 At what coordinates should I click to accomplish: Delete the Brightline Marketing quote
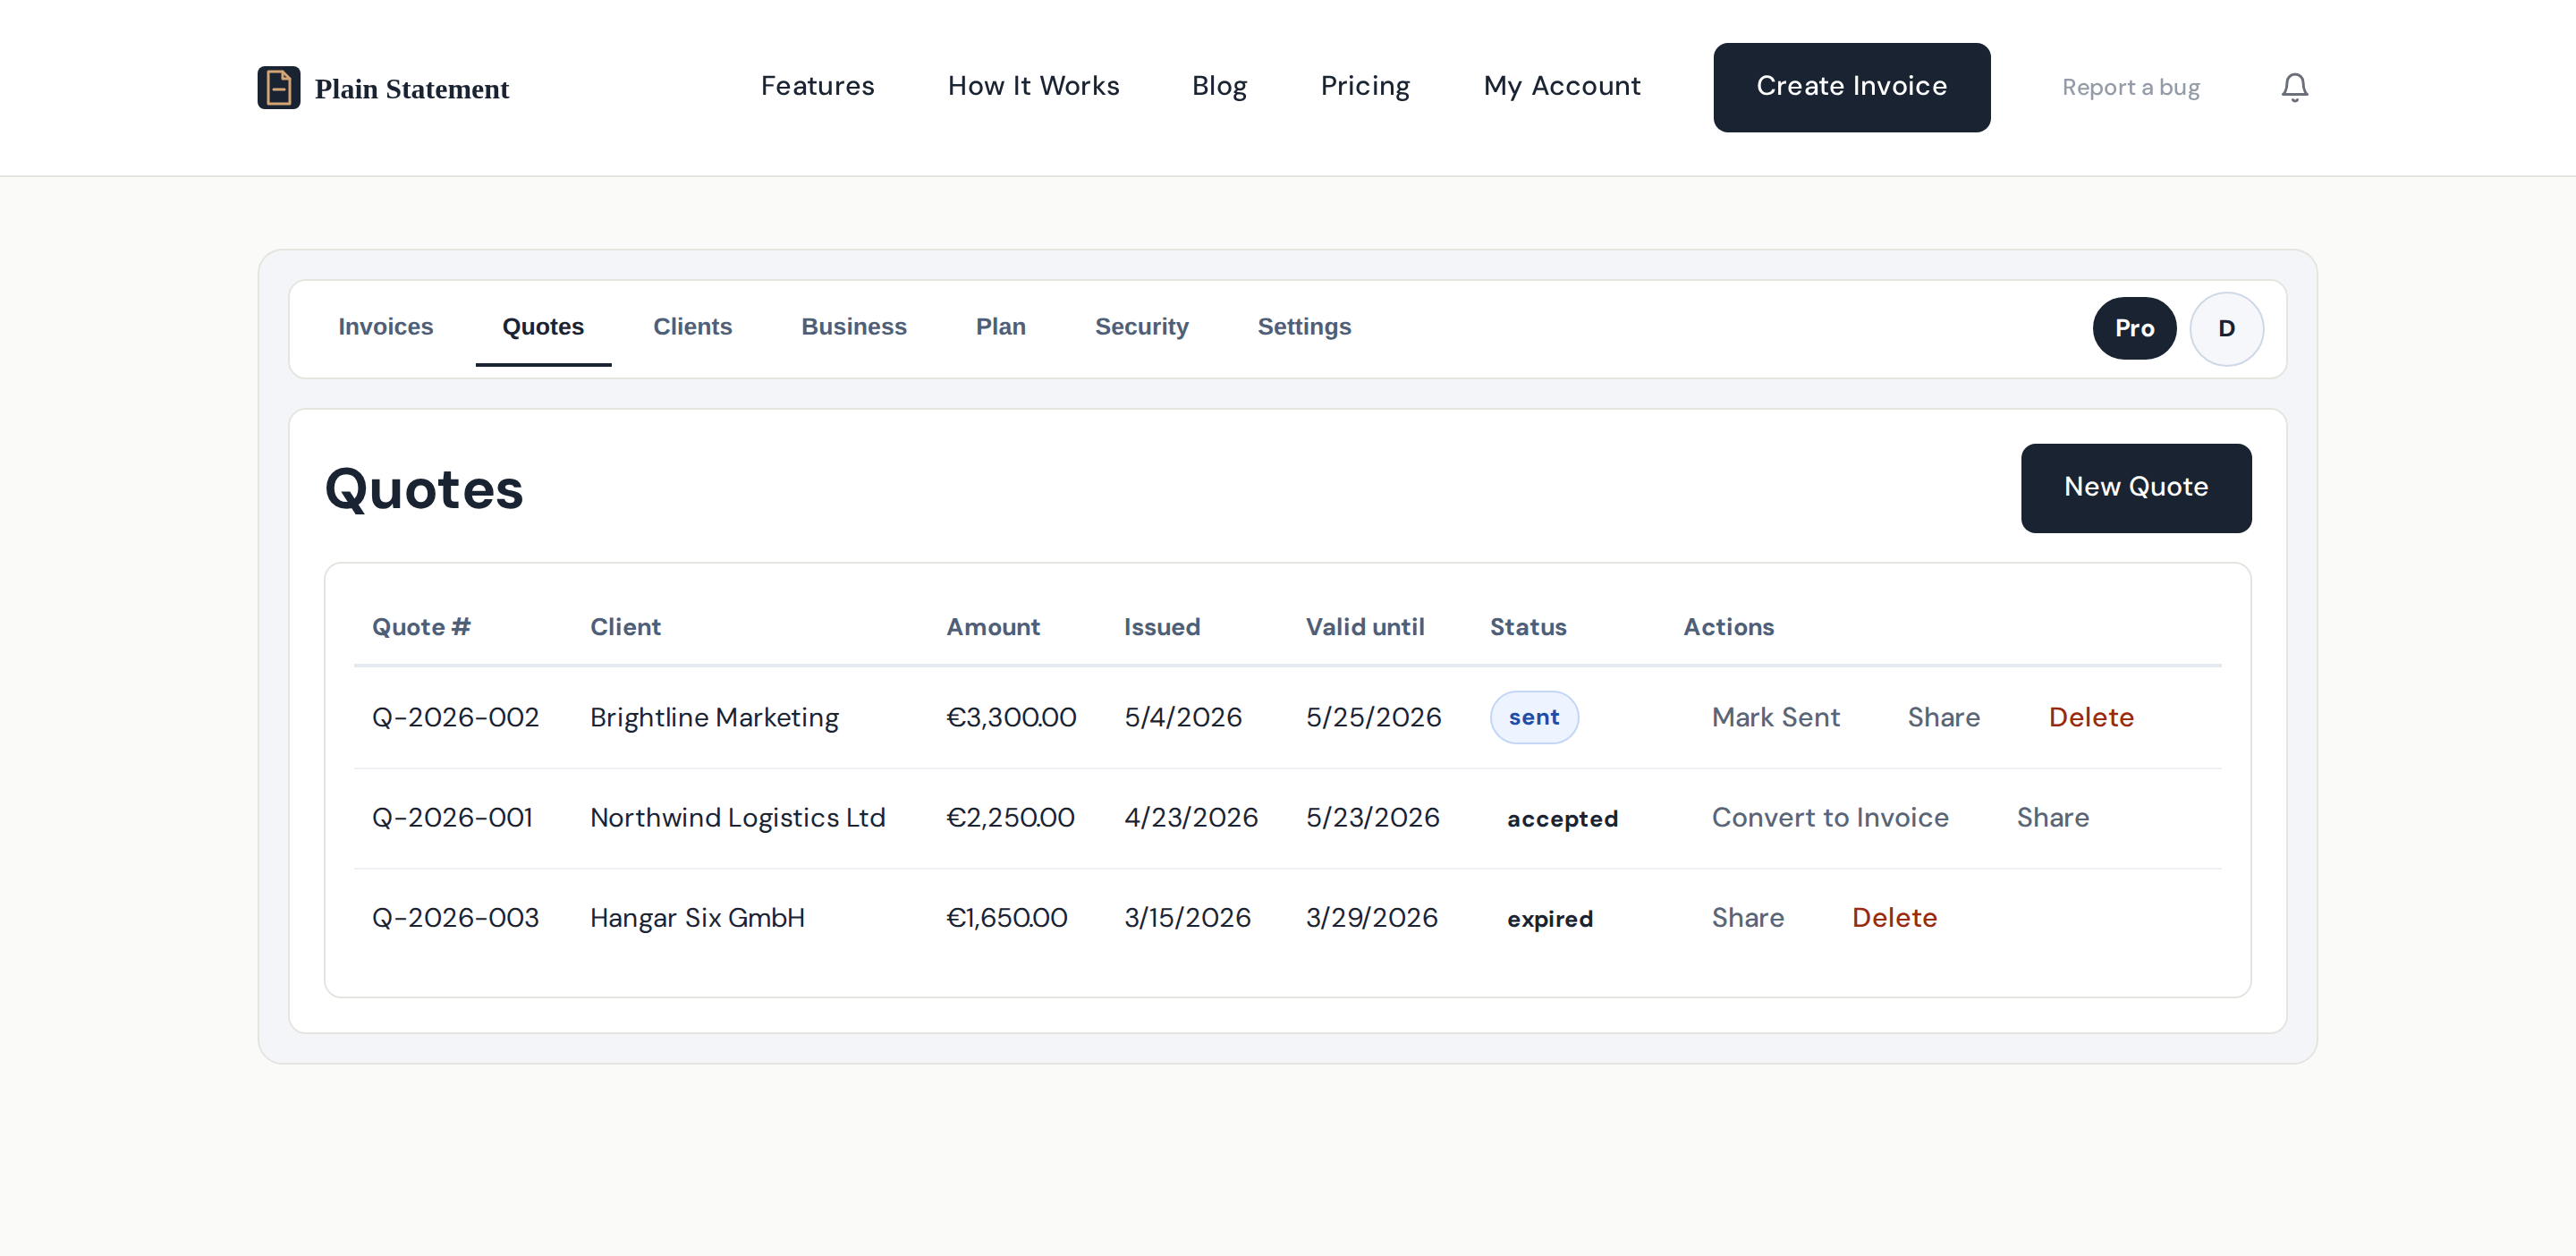coord(2090,717)
